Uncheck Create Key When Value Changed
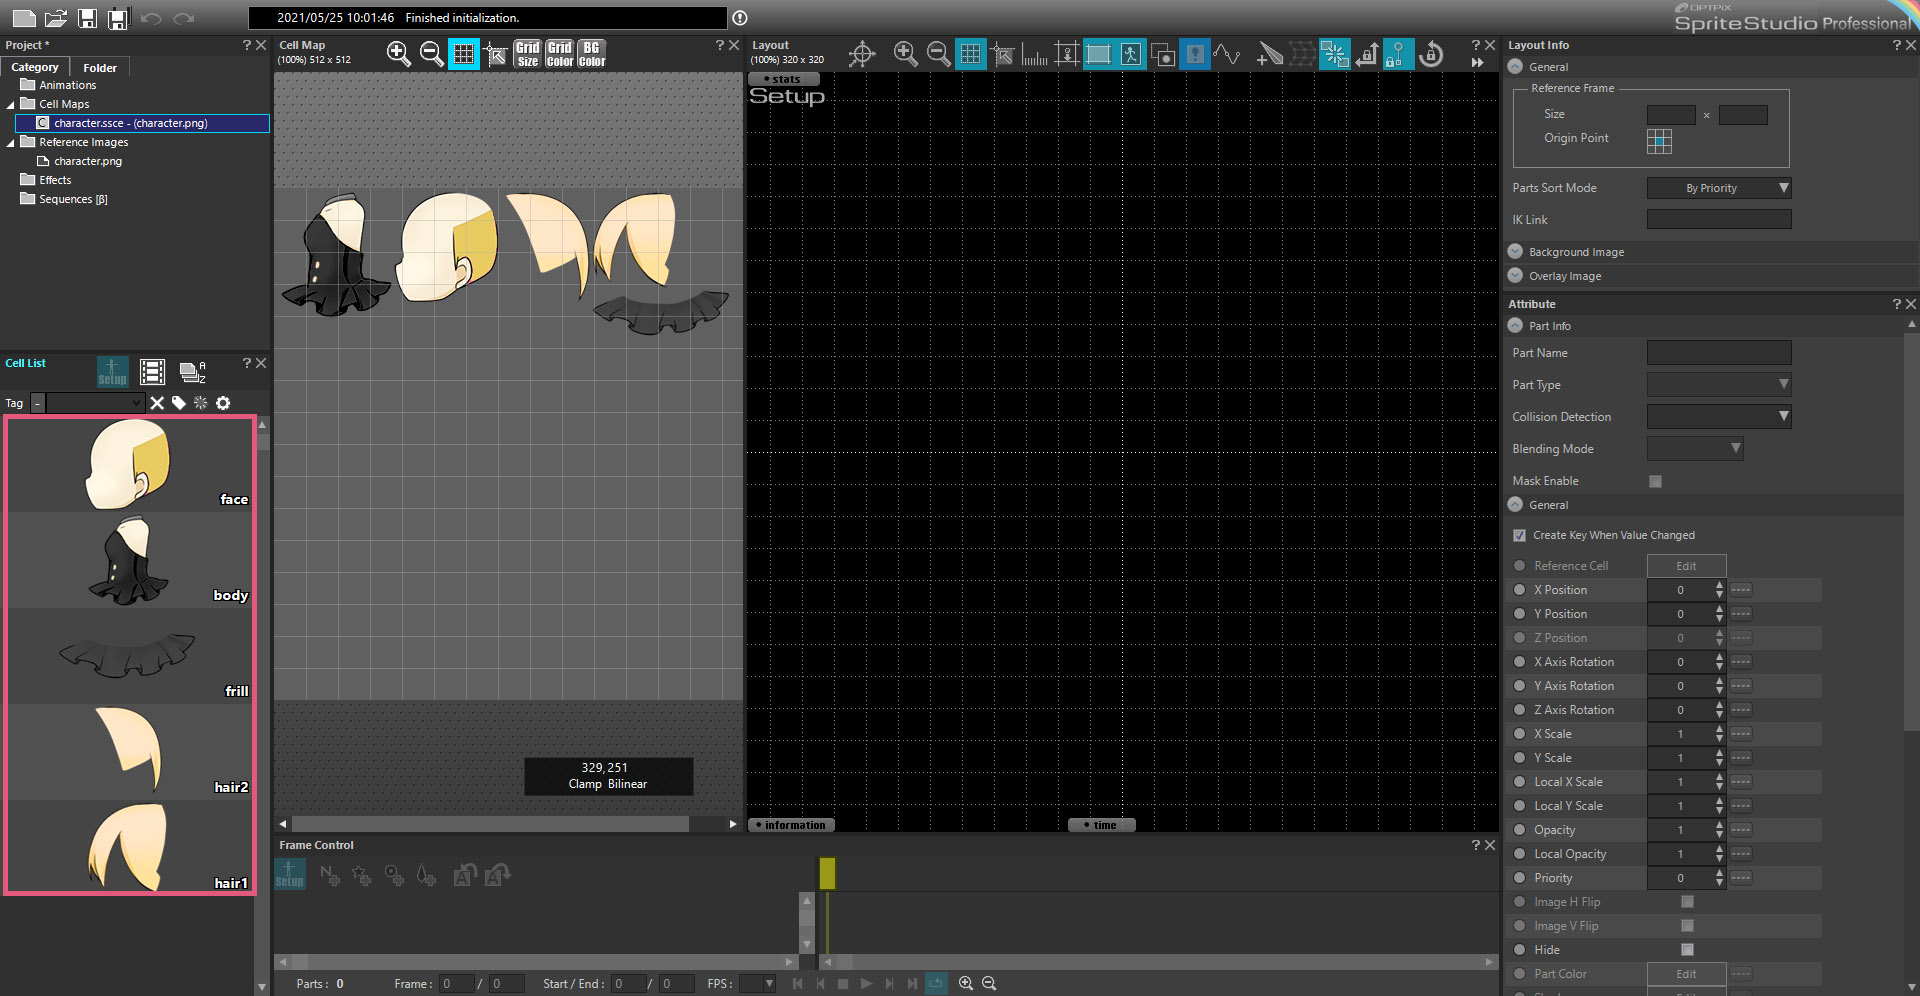Screen dimensions: 1920x996 [1519, 535]
